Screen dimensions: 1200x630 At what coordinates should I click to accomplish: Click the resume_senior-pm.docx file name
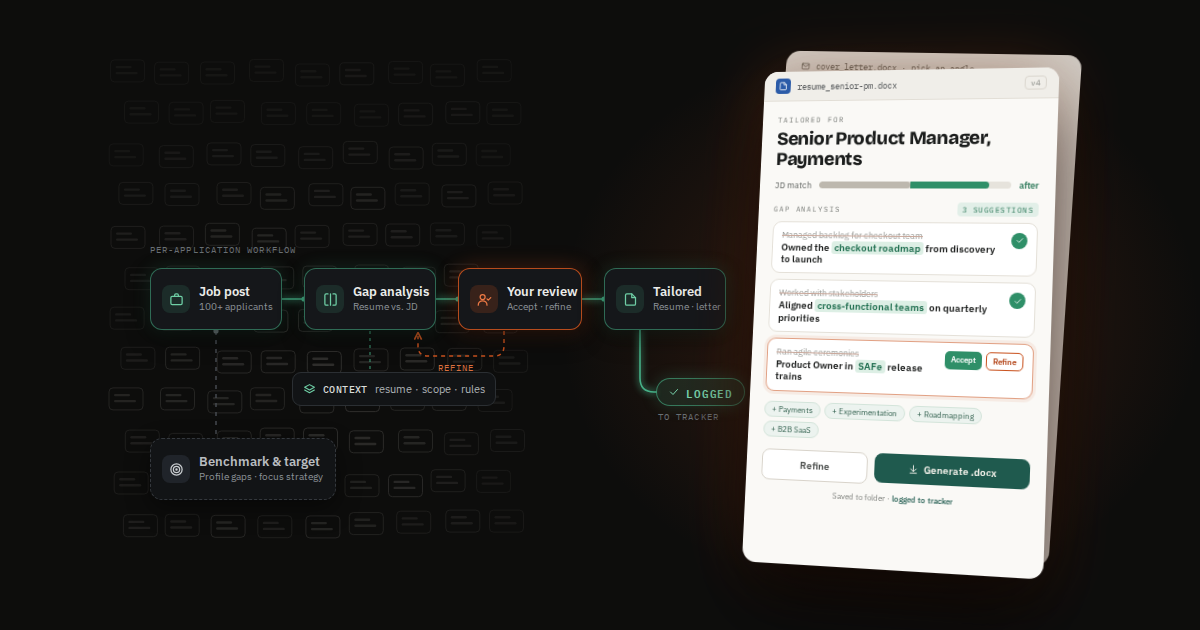pos(847,86)
